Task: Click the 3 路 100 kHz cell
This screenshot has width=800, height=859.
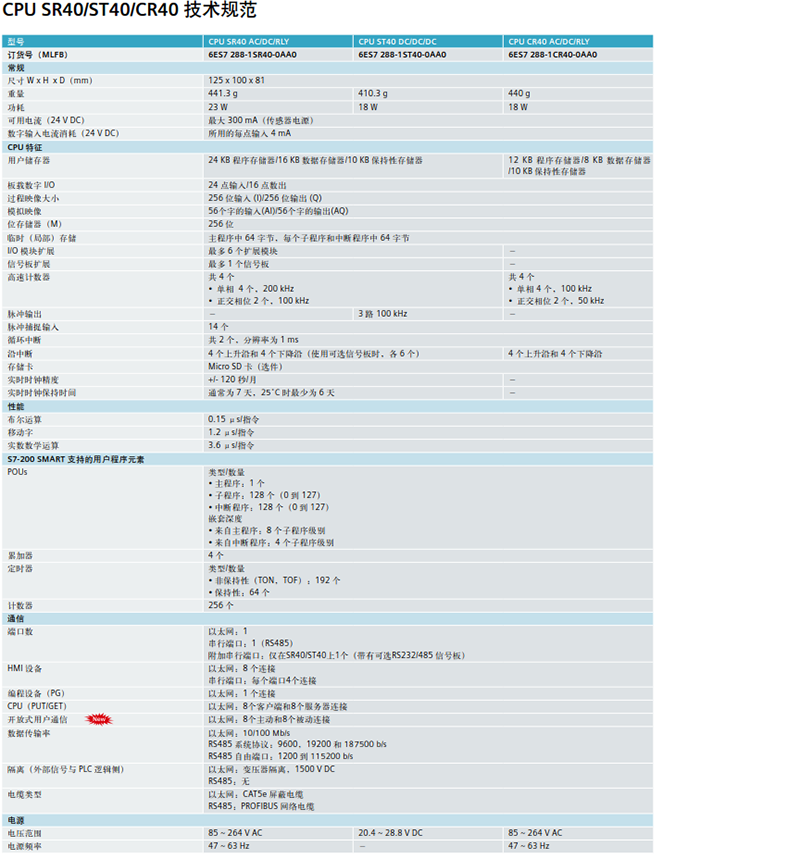Action: point(383,314)
